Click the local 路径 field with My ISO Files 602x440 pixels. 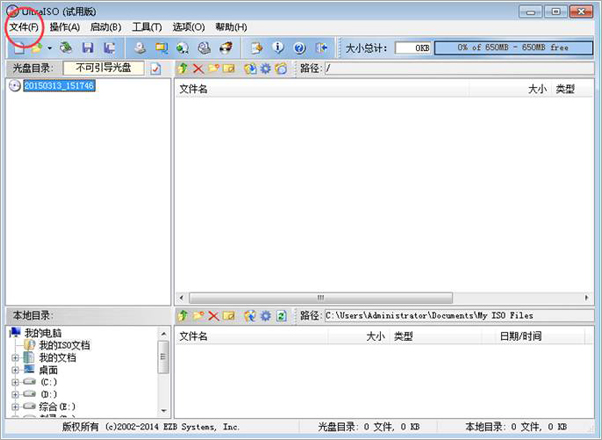(459, 316)
